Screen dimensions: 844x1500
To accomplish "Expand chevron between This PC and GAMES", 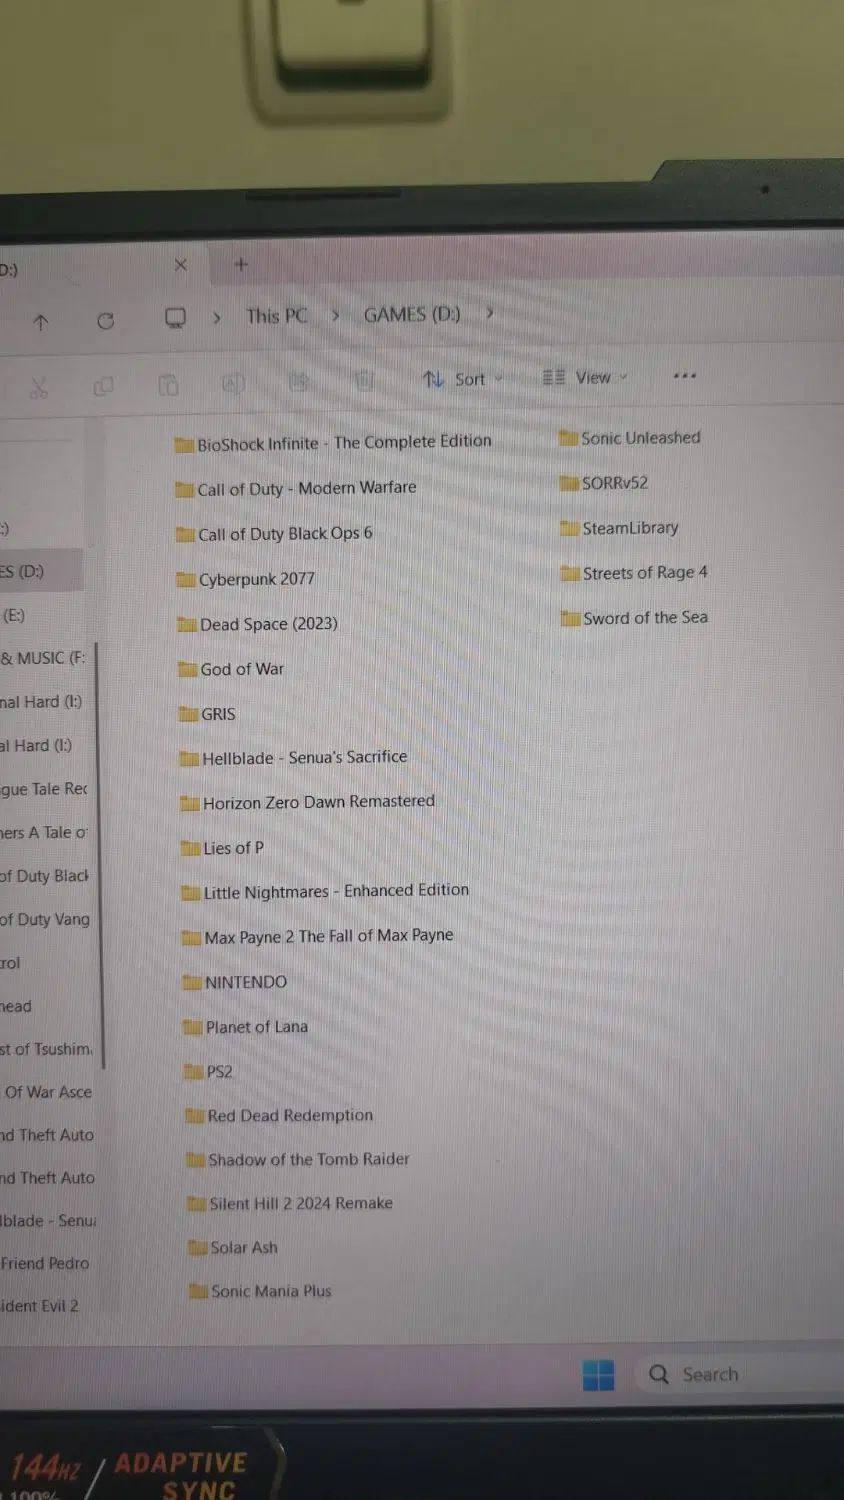I will pos(335,315).
